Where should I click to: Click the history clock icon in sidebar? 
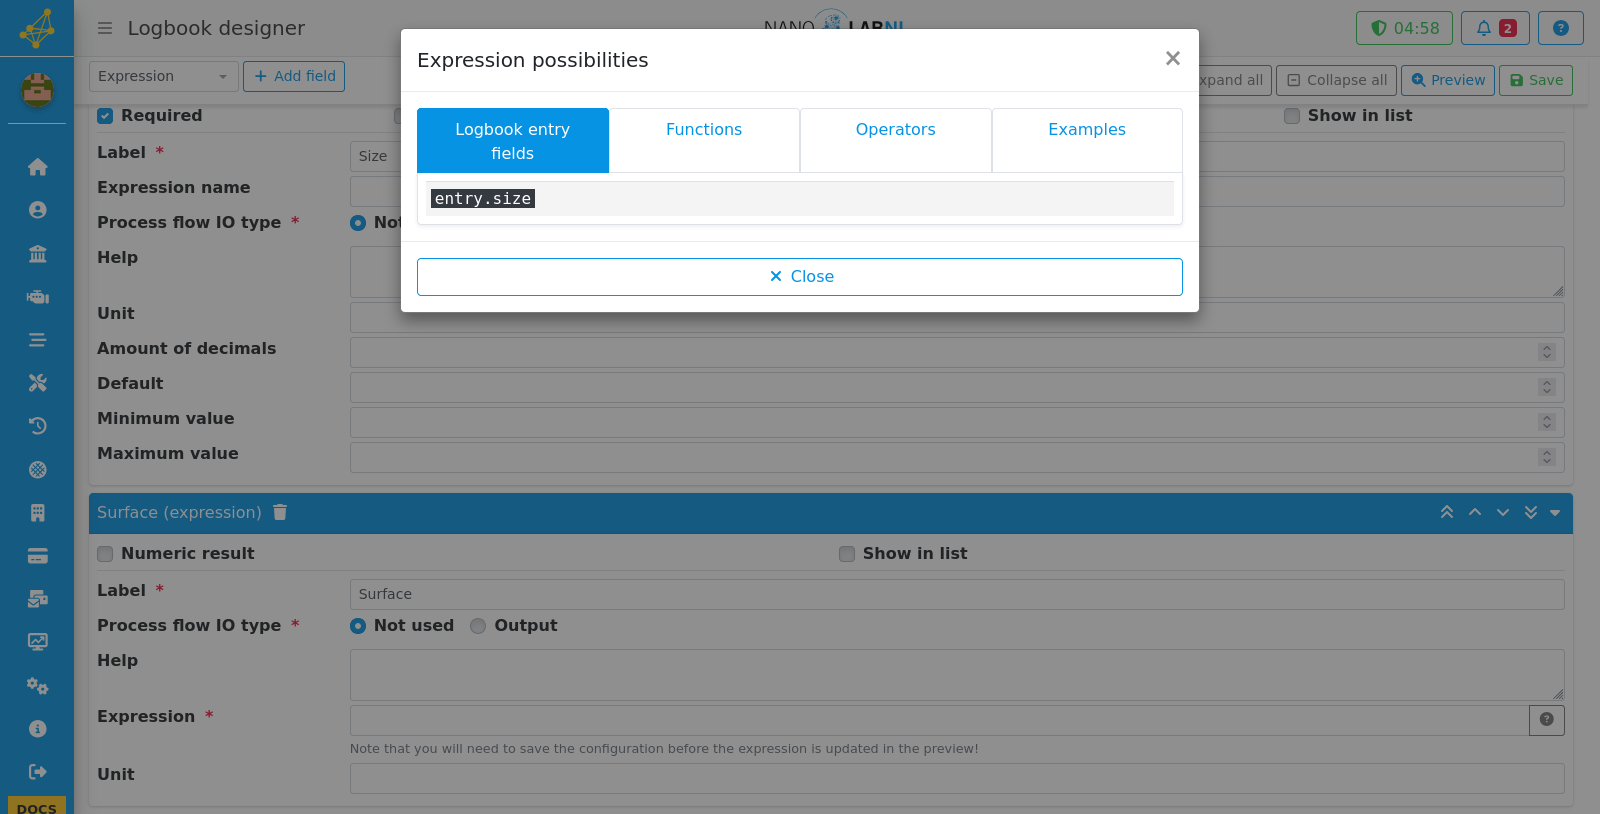37,426
